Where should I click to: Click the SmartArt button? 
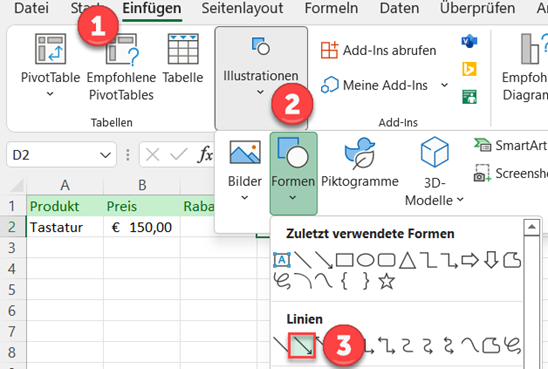[510, 145]
